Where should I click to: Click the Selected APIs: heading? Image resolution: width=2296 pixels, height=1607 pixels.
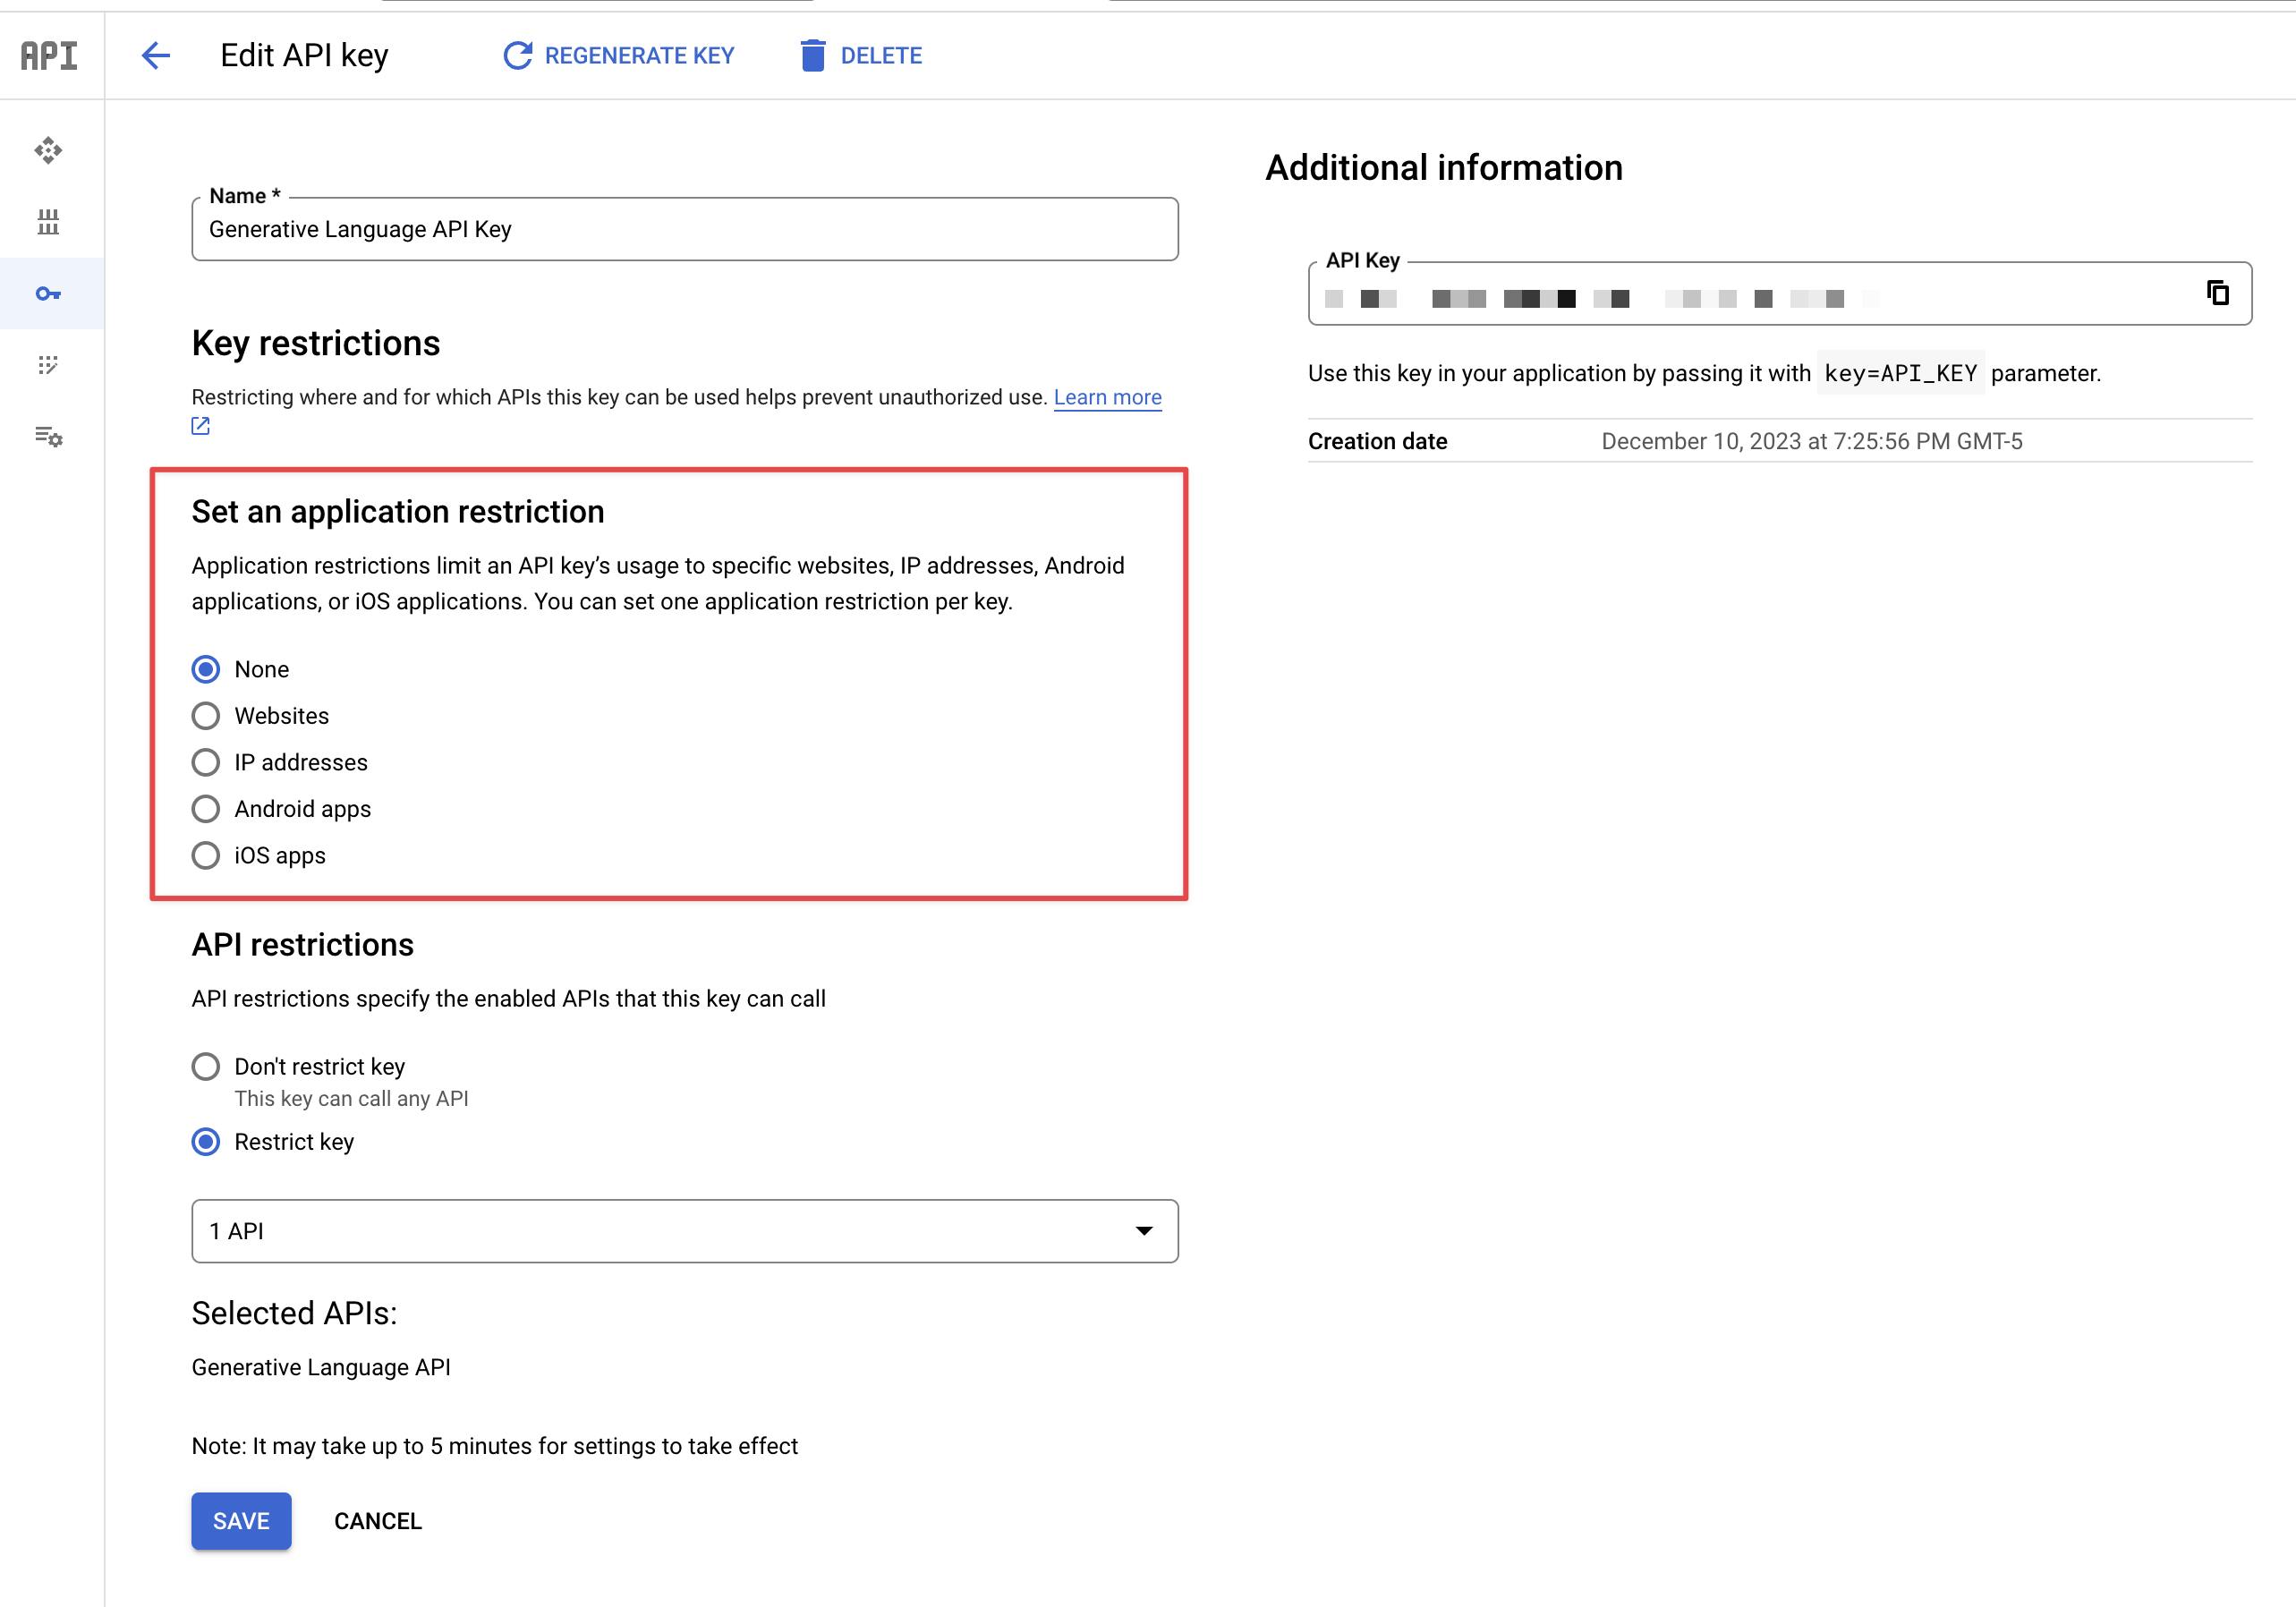[294, 1313]
